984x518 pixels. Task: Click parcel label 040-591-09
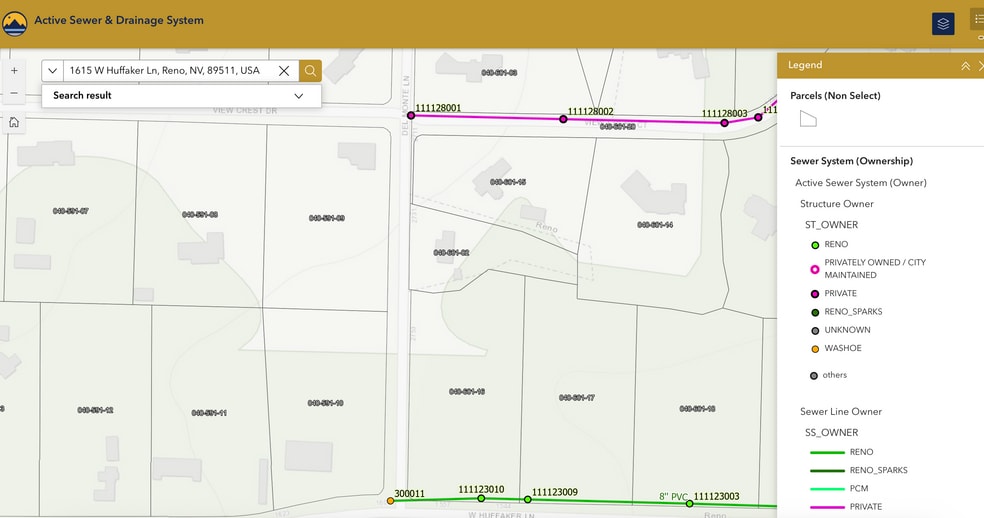click(x=326, y=218)
